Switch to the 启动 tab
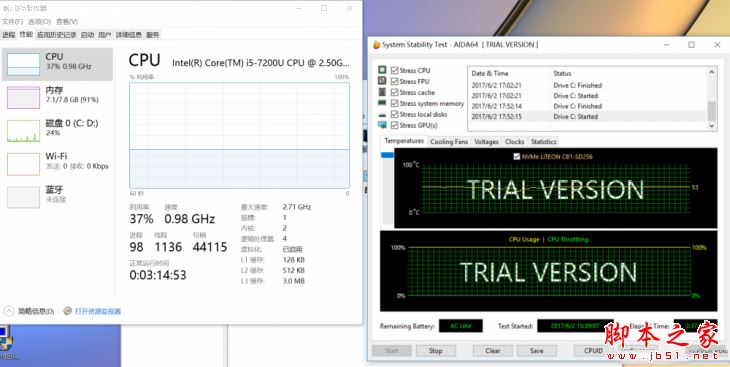This screenshot has width=730, height=367. (87, 35)
